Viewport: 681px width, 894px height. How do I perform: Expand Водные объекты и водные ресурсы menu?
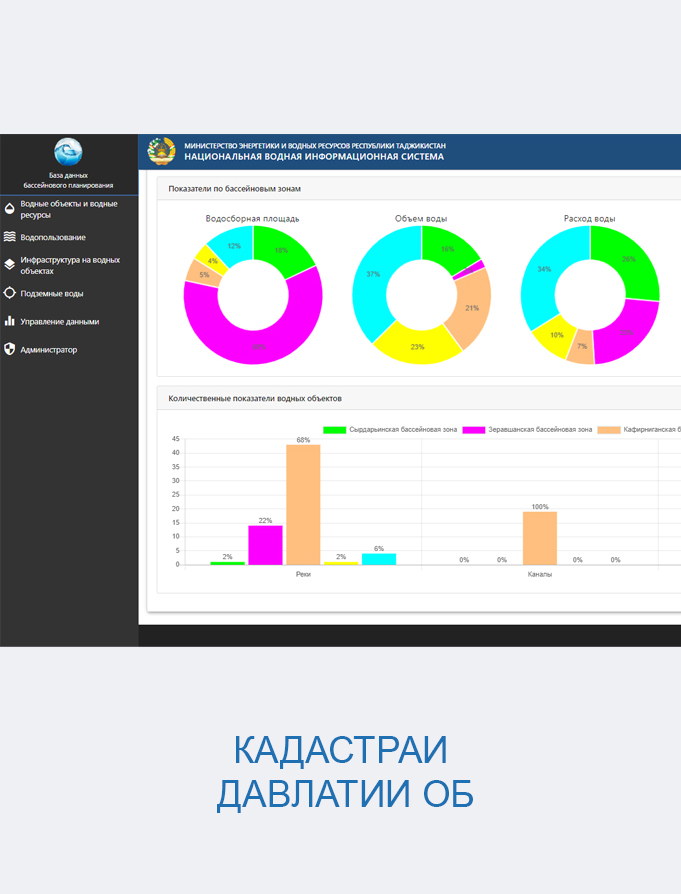(x=68, y=209)
